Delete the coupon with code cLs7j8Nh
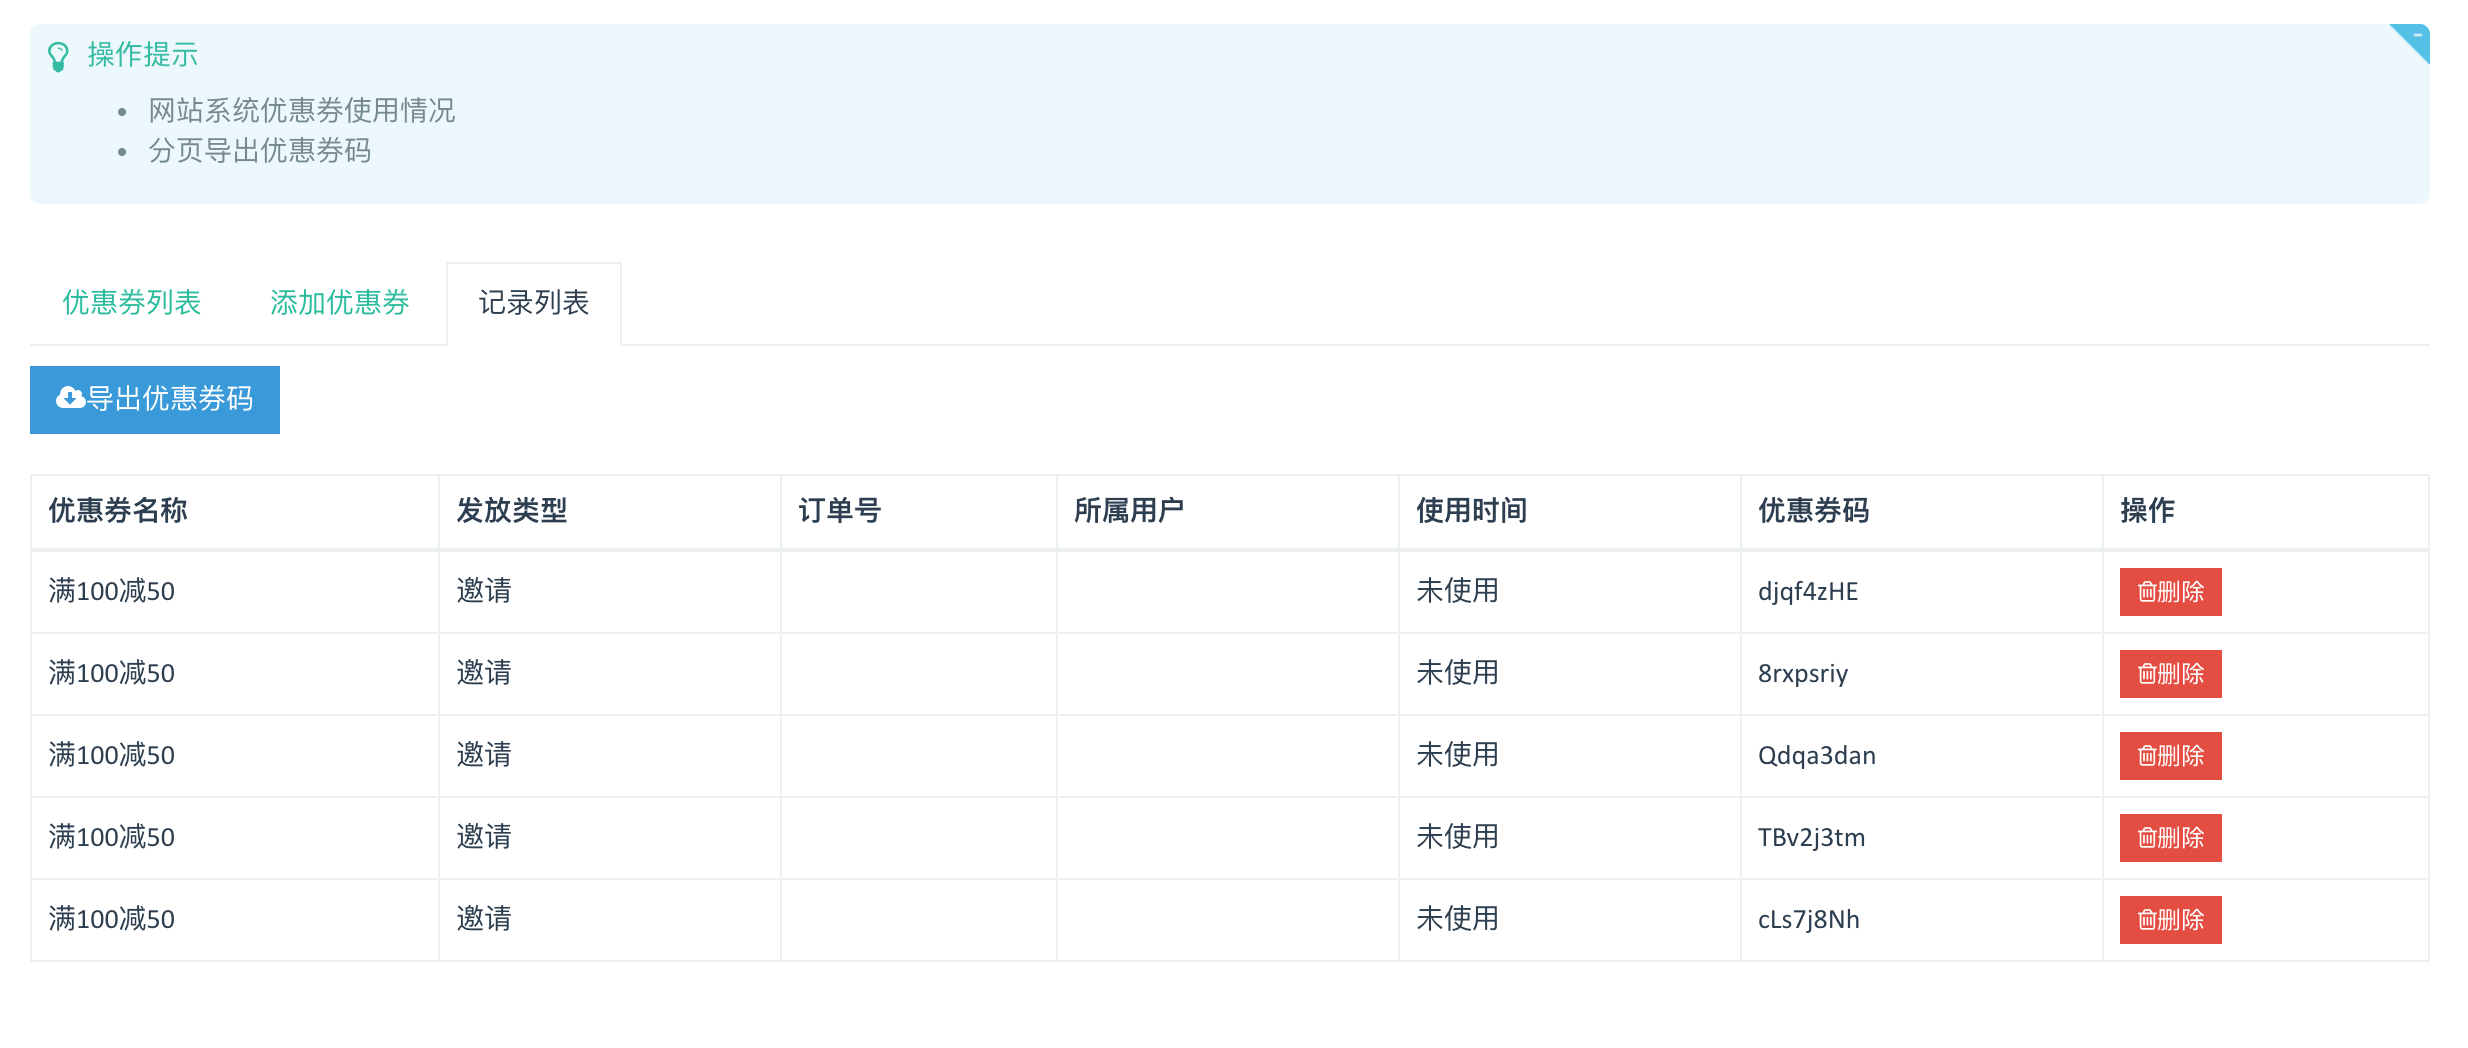The height and width of the screenshot is (1048, 2468). pos(2170,920)
